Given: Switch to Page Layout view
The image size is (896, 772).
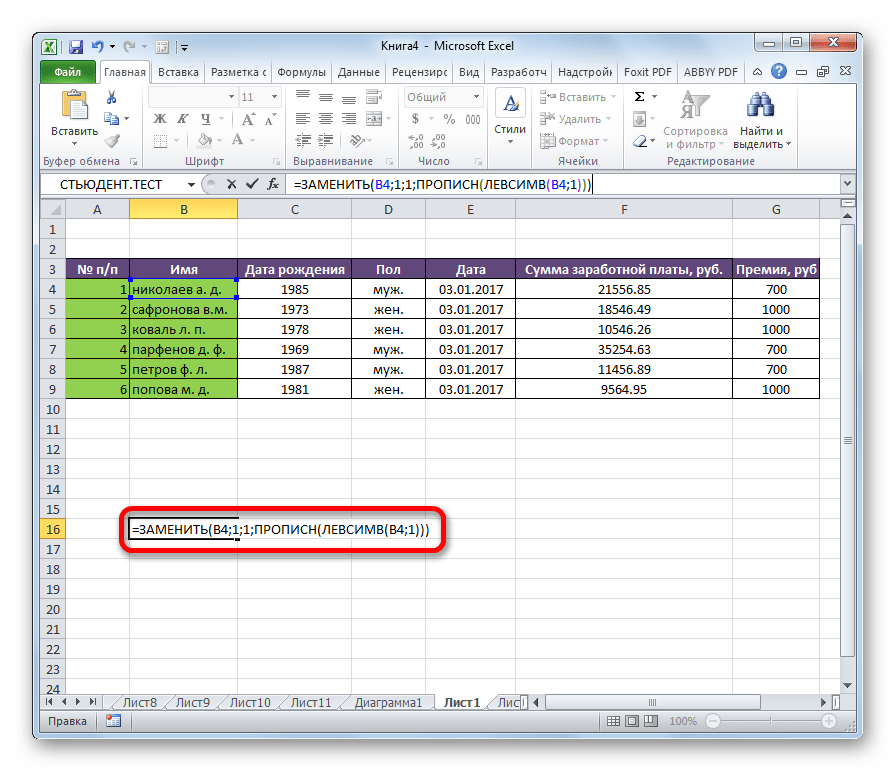Looking at the screenshot, I should pyautogui.click(x=632, y=721).
